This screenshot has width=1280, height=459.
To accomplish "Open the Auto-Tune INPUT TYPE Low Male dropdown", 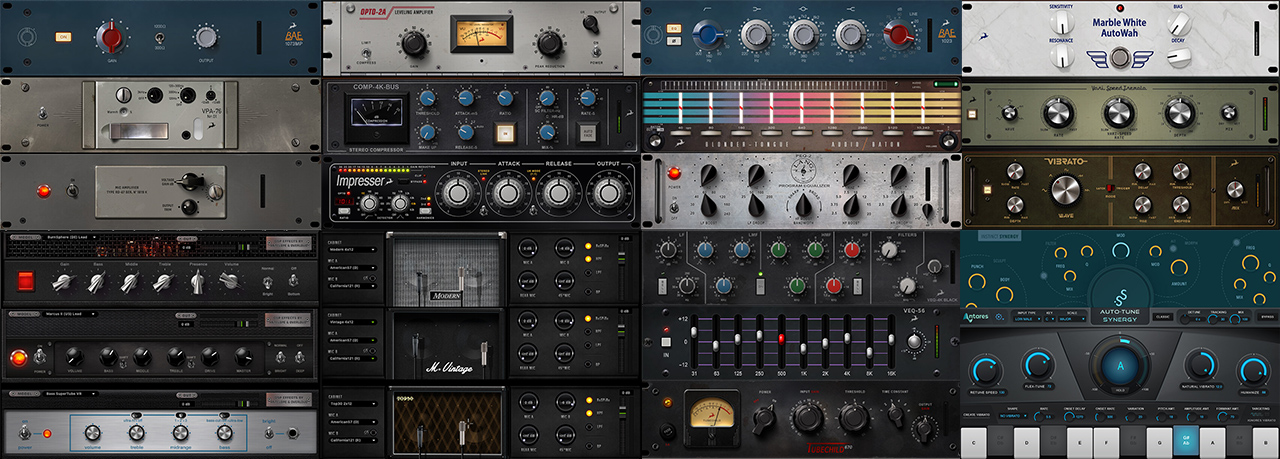I will [1027, 319].
